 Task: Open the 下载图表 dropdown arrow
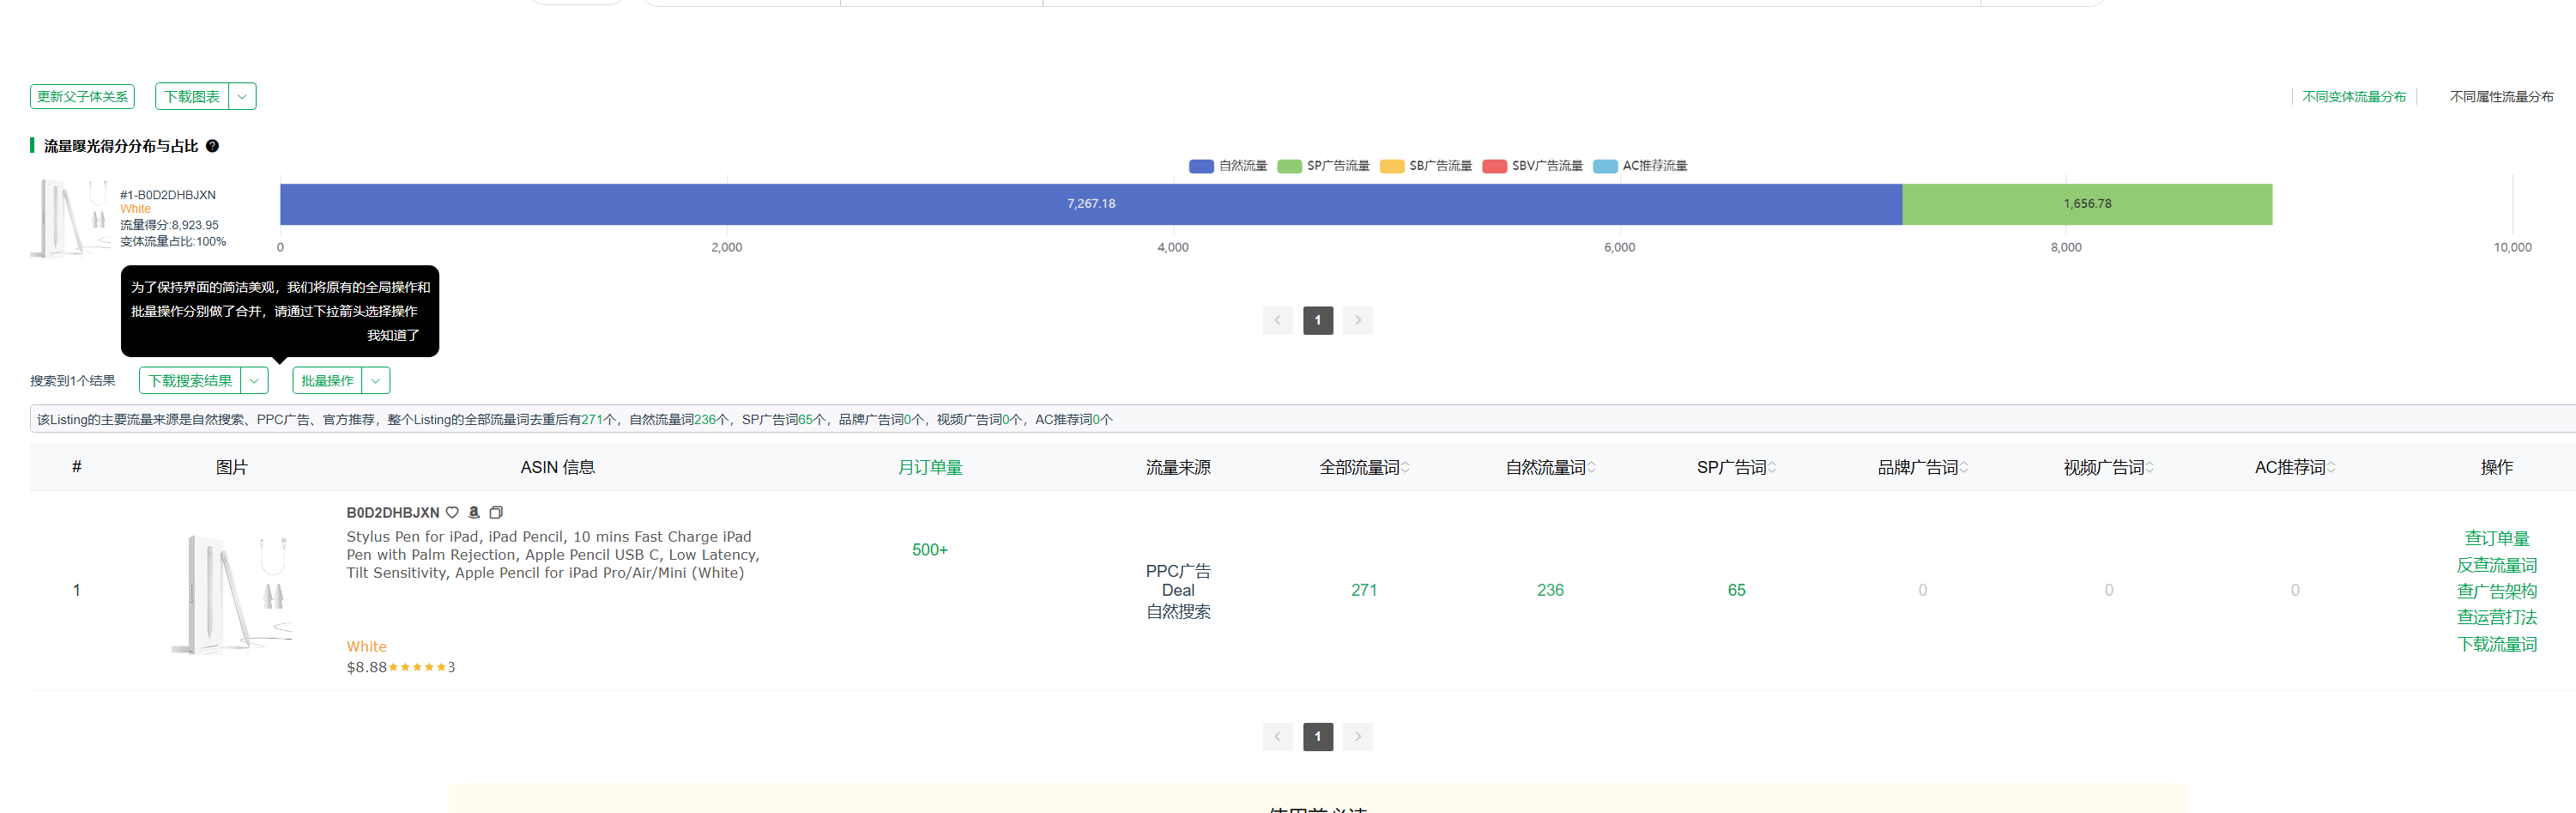point(241,95)
